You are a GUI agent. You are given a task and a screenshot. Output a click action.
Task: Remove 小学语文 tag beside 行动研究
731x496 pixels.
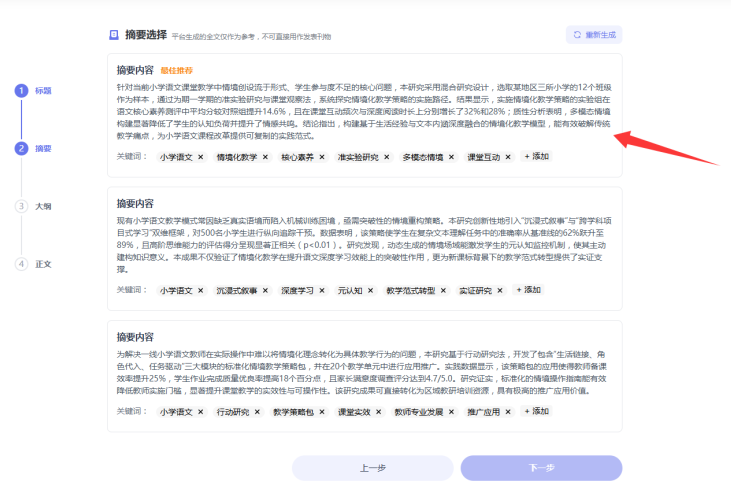[x=200, y=412]
